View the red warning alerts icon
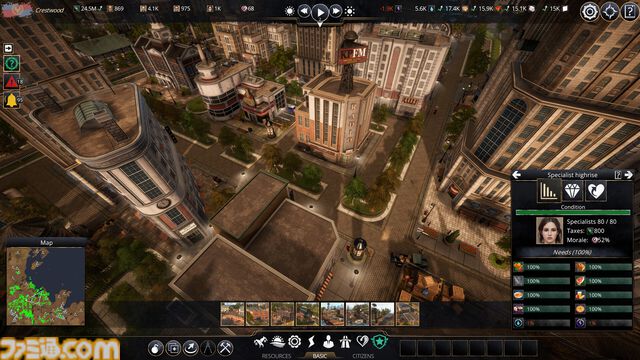The image size is (640, 360). click(11, 82)
